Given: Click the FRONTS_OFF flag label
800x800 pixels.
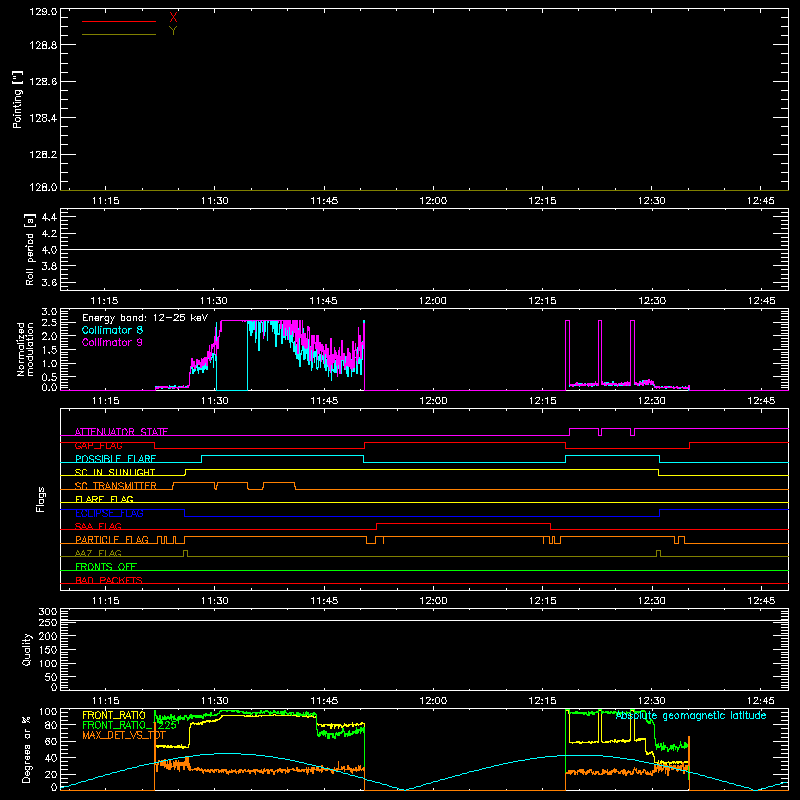Looking at the screenshot, I should [x=106, y=567].
